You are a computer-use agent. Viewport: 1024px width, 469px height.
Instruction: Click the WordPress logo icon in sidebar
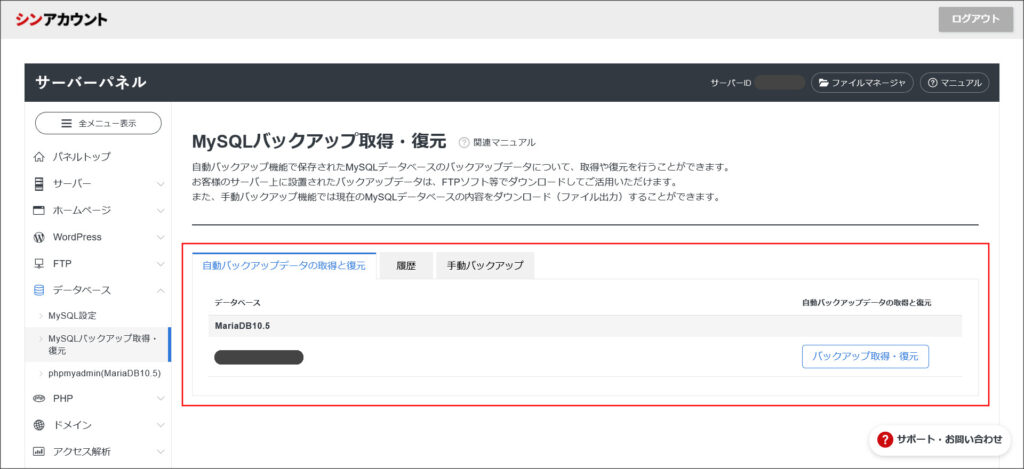[x=39, y=237]
